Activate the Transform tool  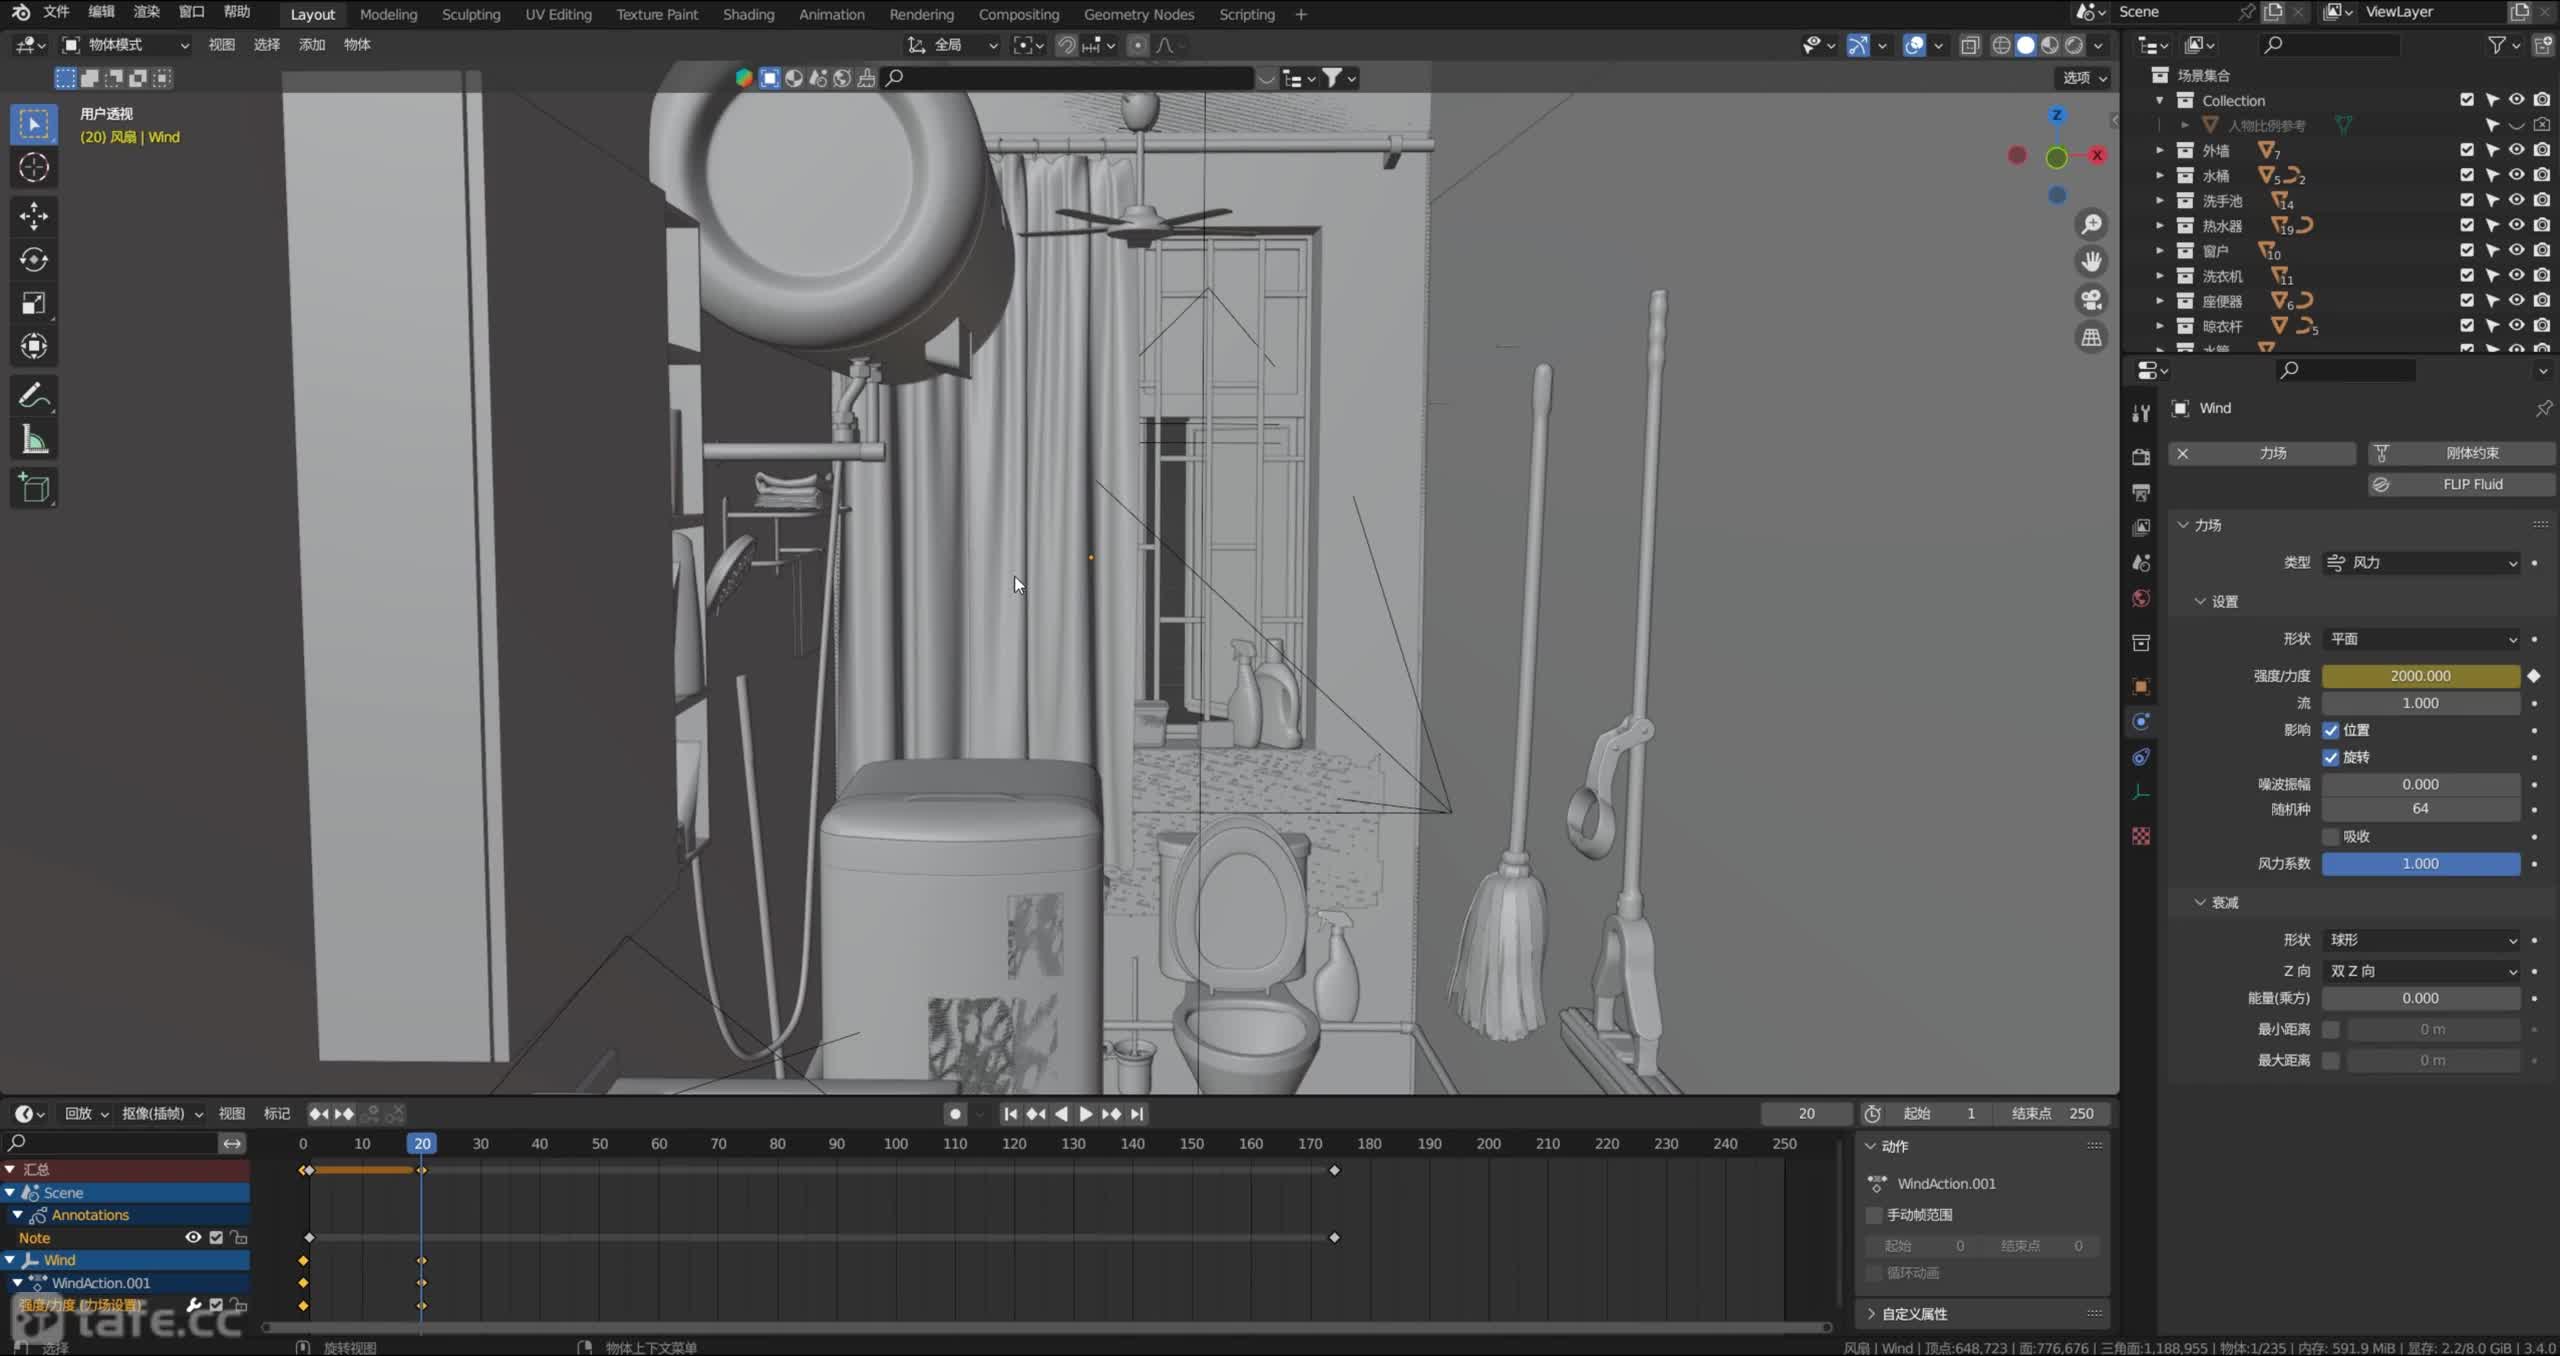click(34, 346)
